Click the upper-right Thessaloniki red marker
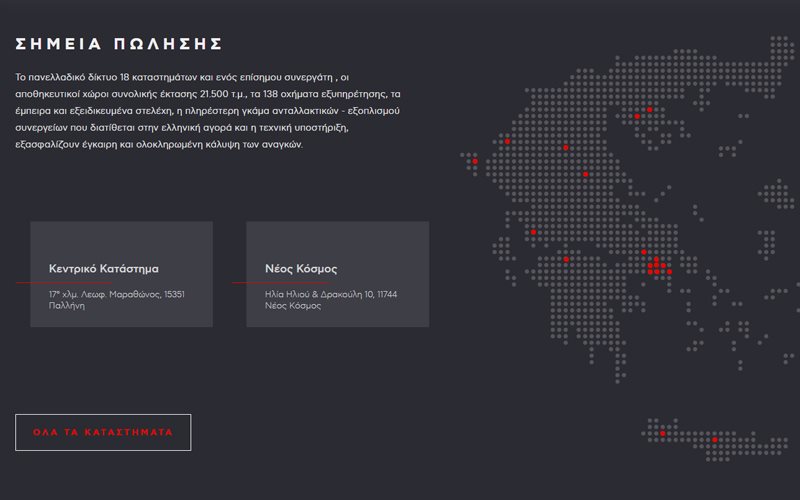This screenshot has width=800, height=500. (649, 109)
